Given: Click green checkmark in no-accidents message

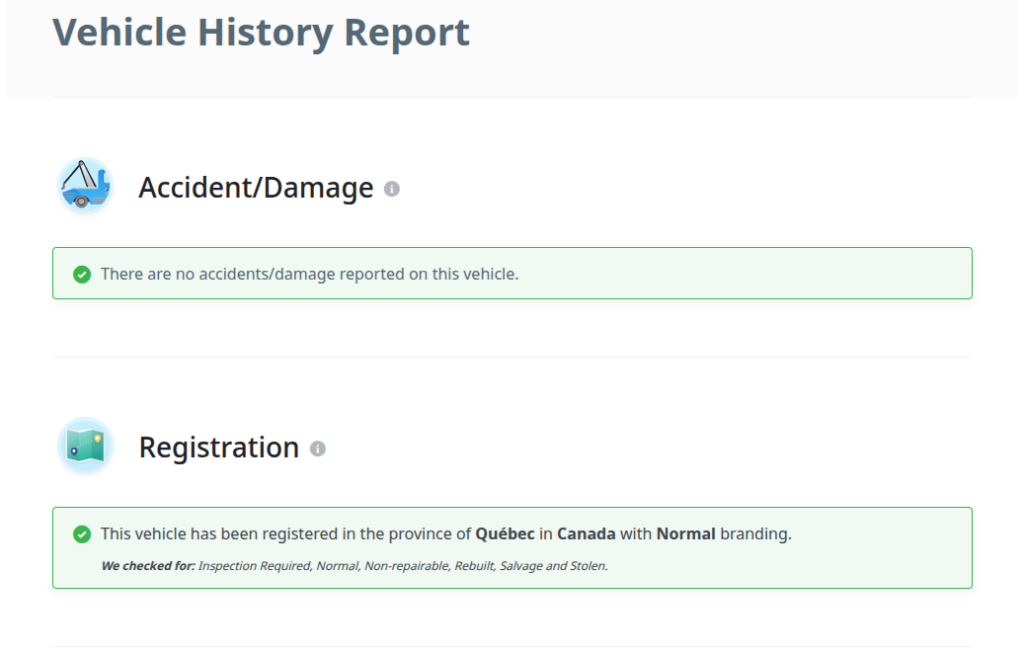Looking at the screenshot, I should point(82,274).
